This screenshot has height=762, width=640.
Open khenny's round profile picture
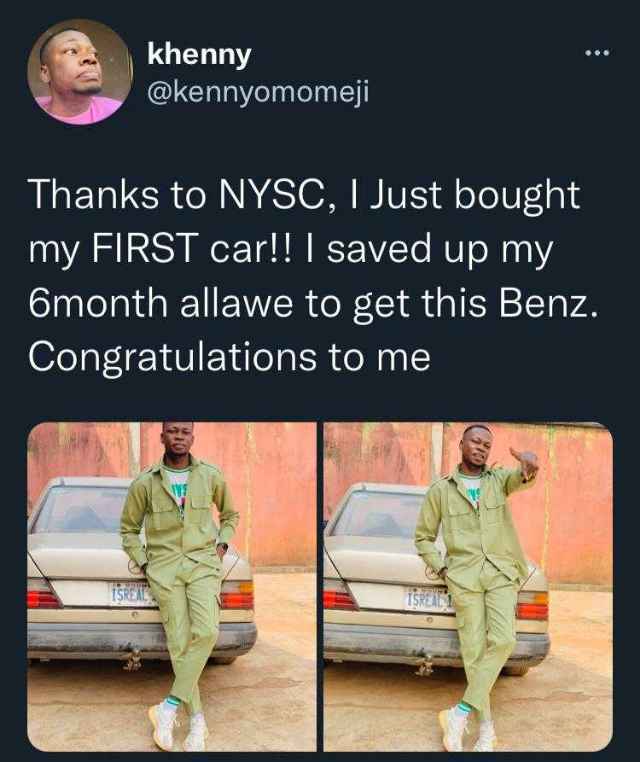click(80, 73)
